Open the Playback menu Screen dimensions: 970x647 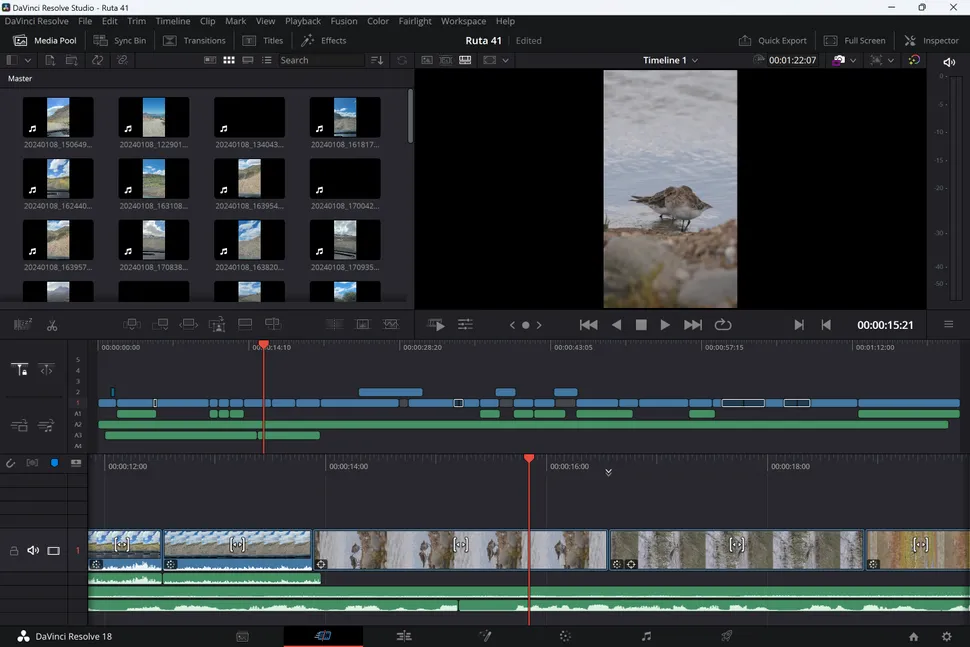point(303,21)
